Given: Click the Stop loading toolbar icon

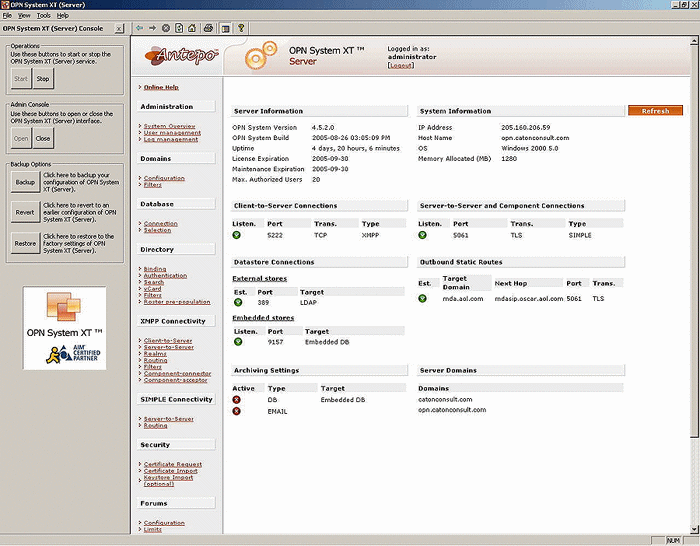Looking at the screenshot, I should 166,28.
